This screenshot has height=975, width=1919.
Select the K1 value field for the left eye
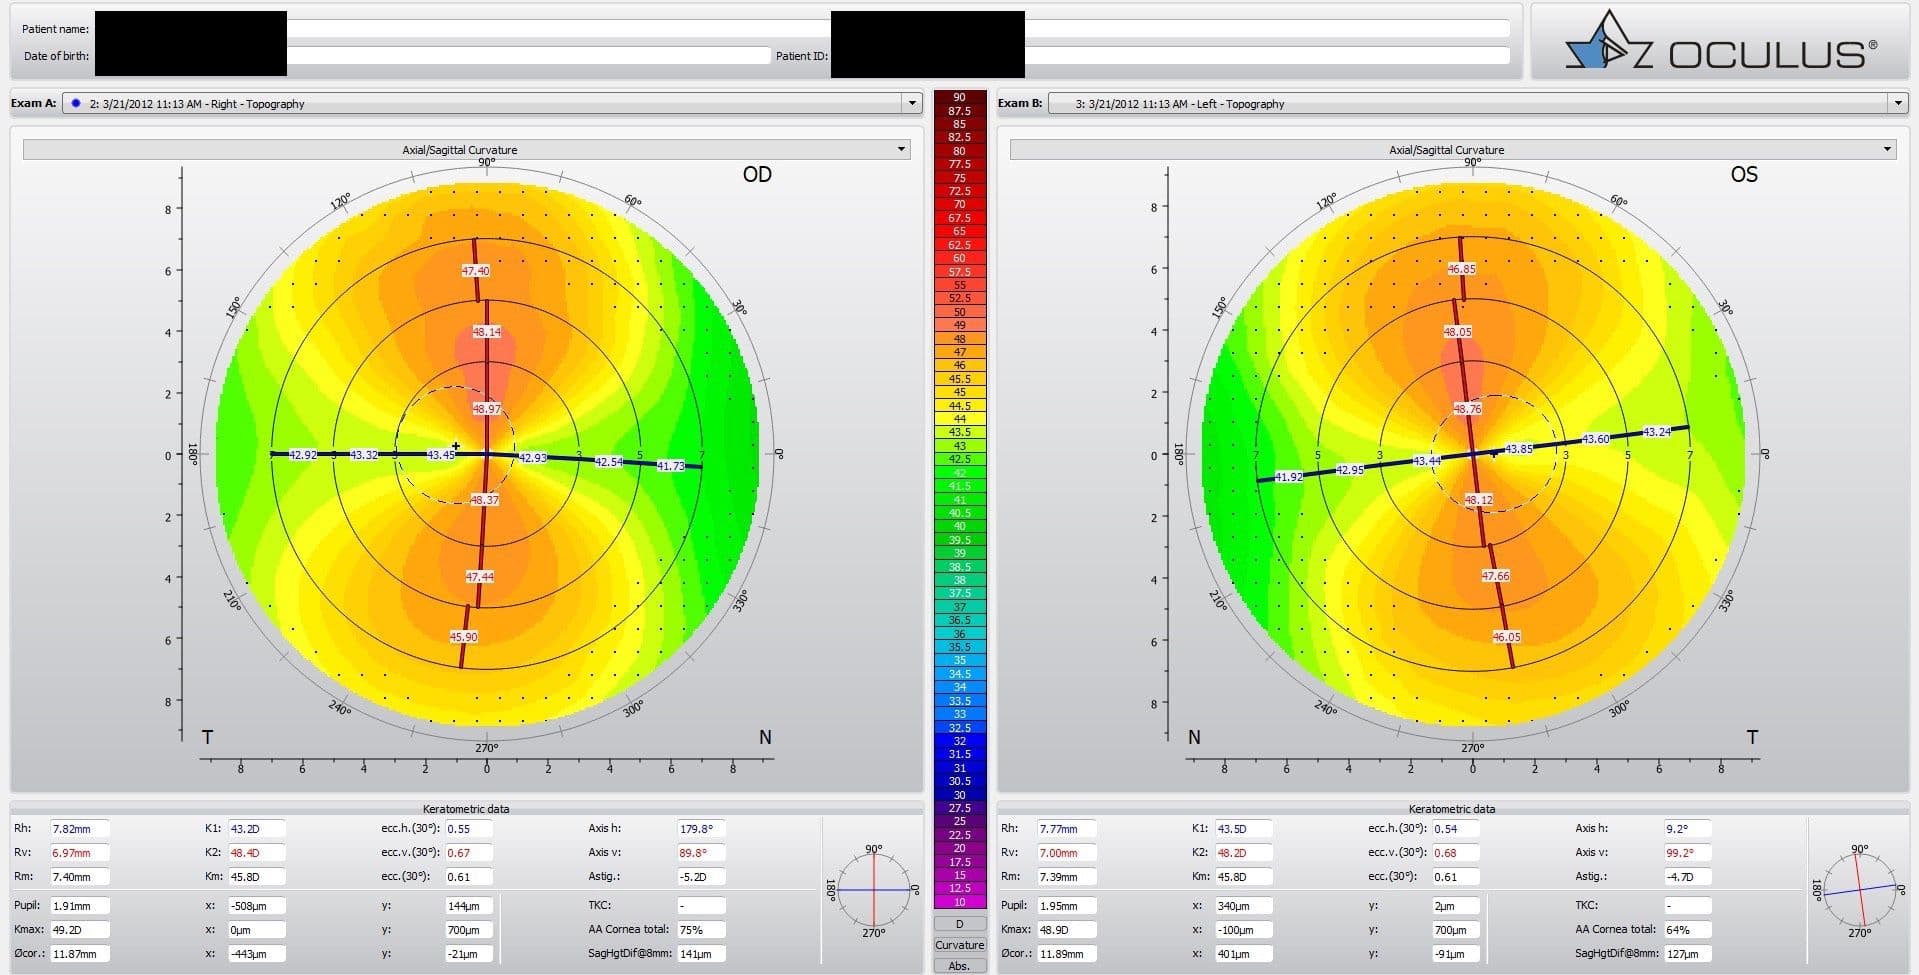coord(1241,828)
